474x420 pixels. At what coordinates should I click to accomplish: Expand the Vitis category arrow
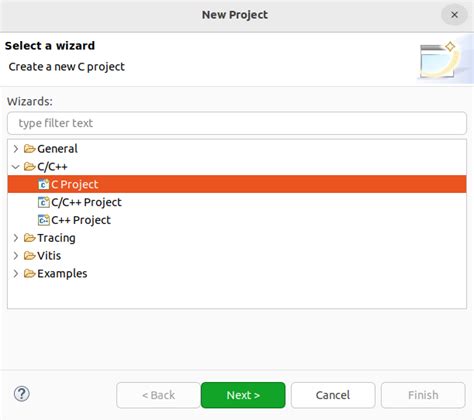(x=16, y=256)
